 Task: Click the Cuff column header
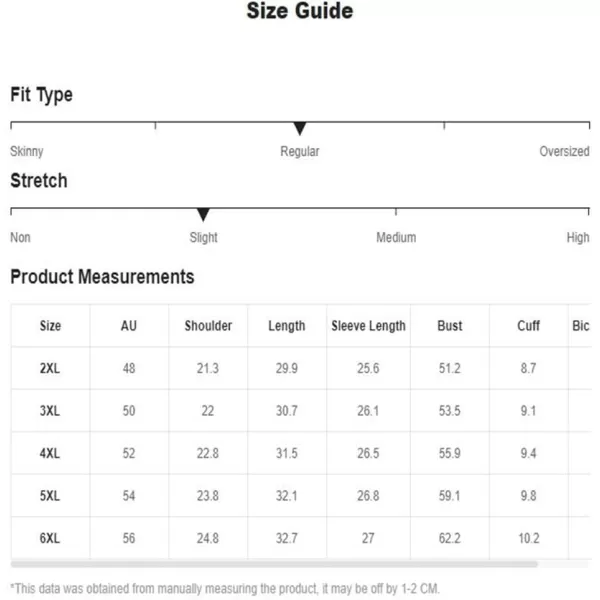(x=528, y=326)
